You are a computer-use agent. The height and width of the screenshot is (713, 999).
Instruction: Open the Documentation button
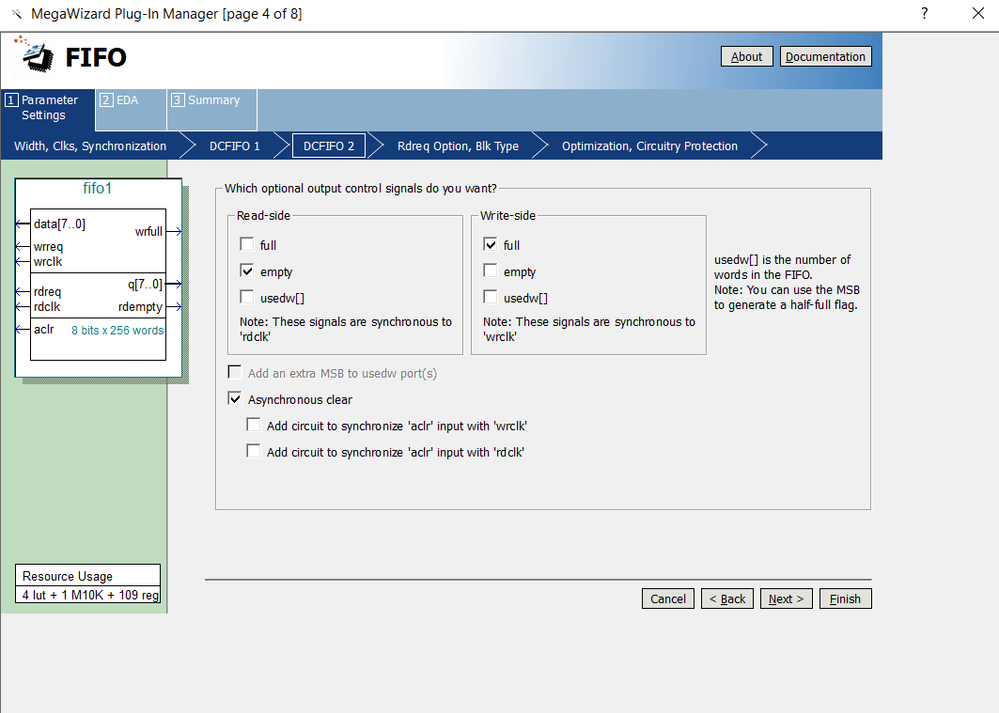825,57
